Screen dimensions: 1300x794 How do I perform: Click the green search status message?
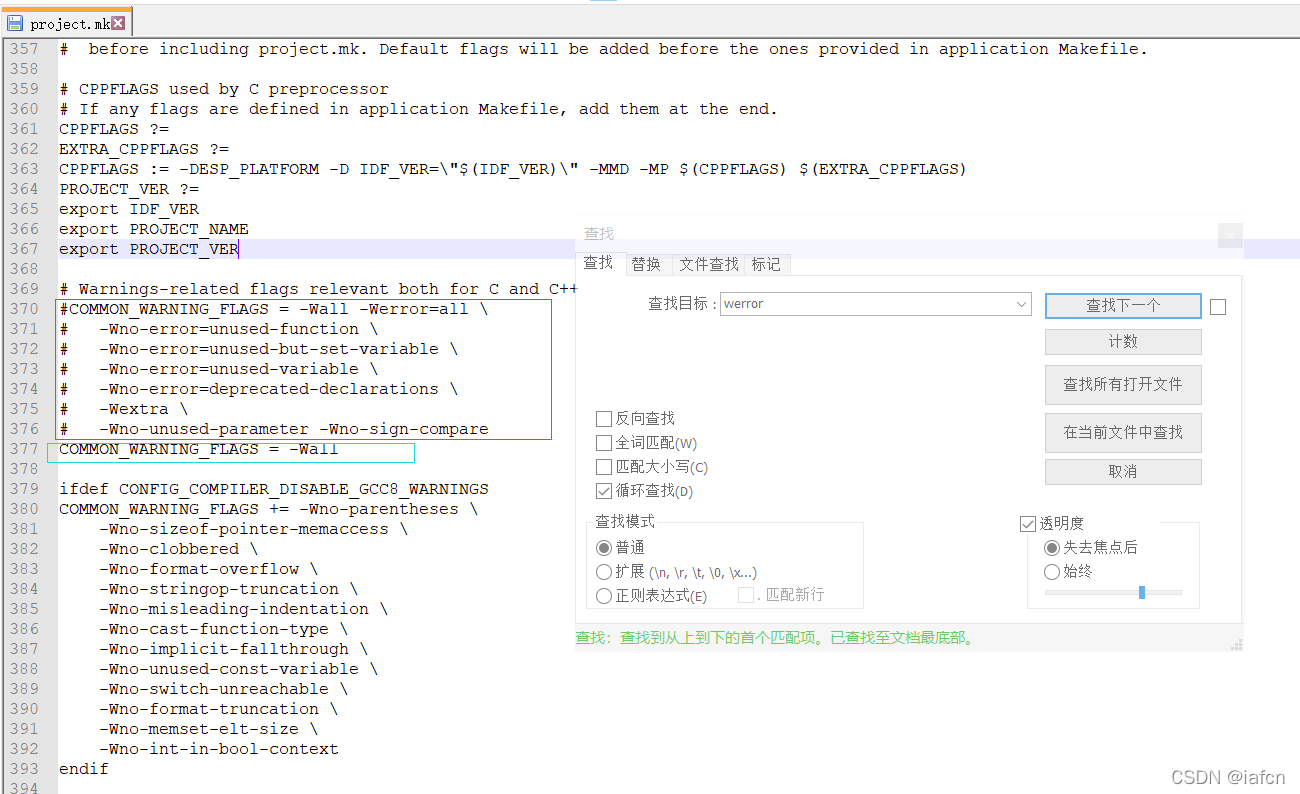coord(775,638)
